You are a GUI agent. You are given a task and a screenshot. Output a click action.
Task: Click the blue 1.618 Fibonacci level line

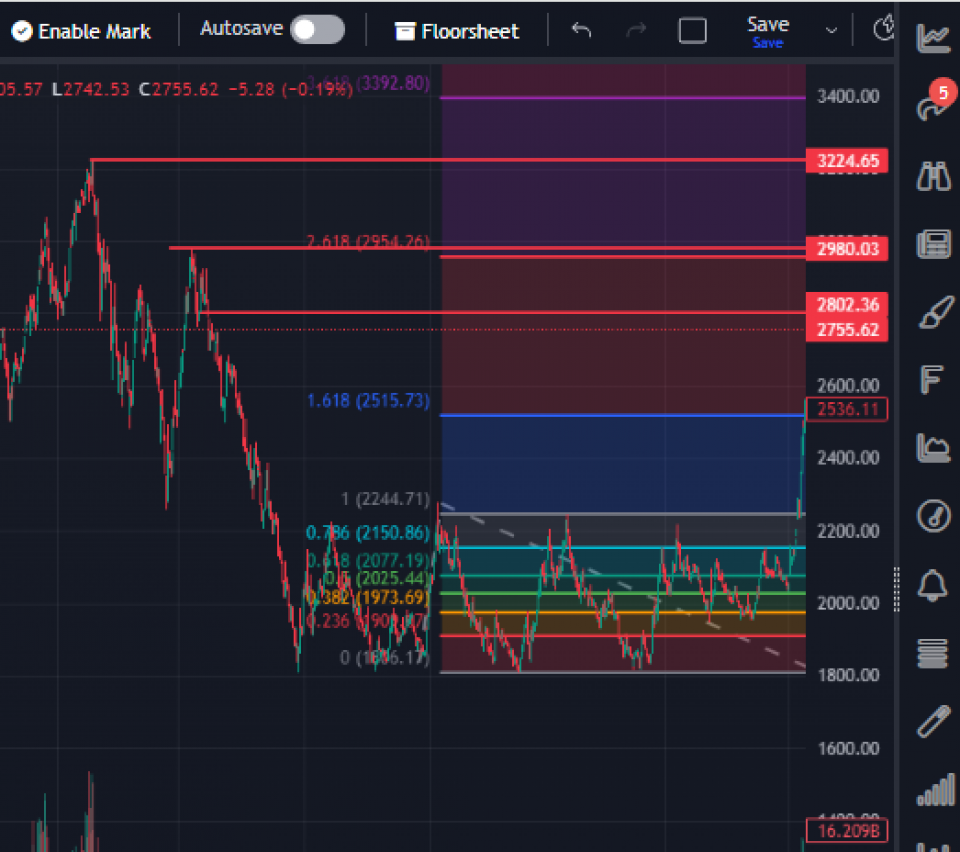click(620, 415)
